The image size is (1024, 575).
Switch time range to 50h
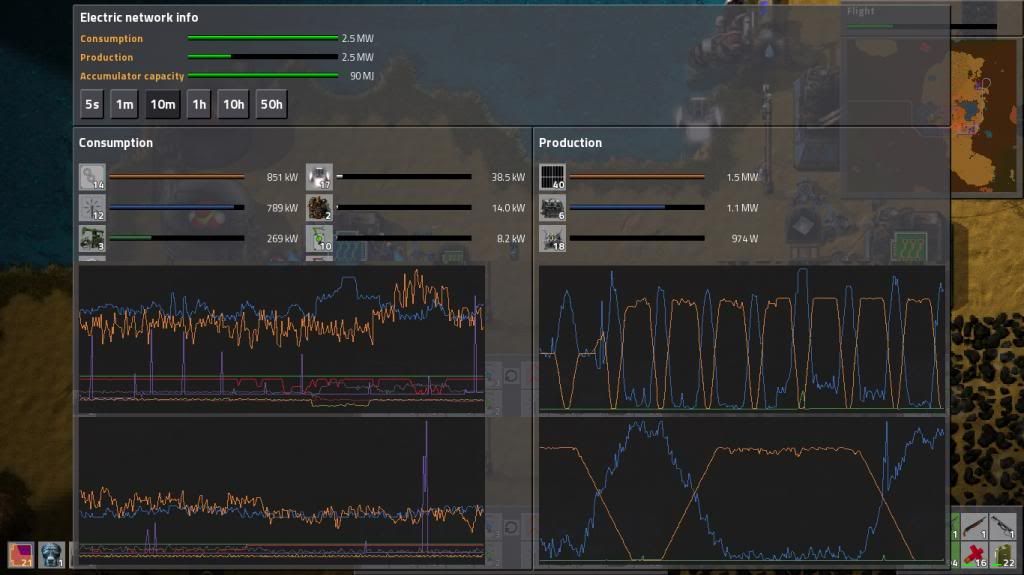(x=272, y=105)
